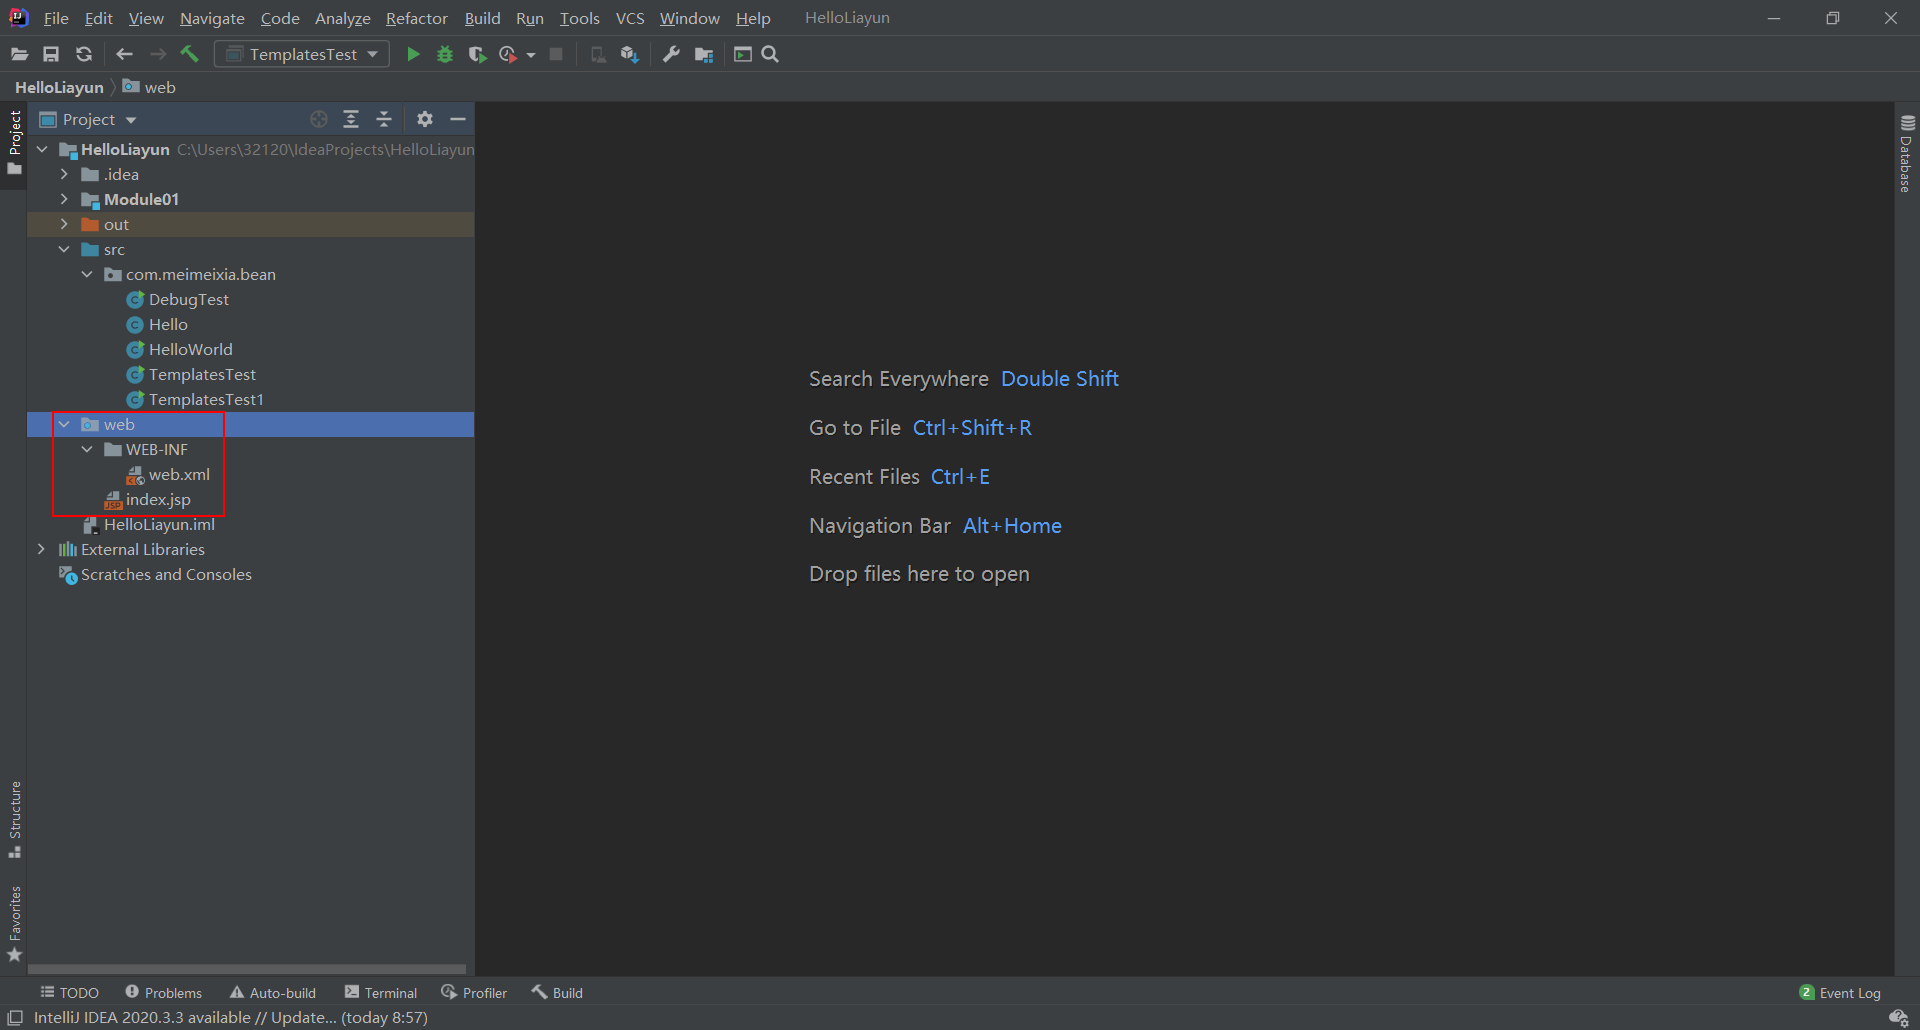Open the profiler run options arrow
This screenshot has width=1920, height=1030.
point(531,55)
